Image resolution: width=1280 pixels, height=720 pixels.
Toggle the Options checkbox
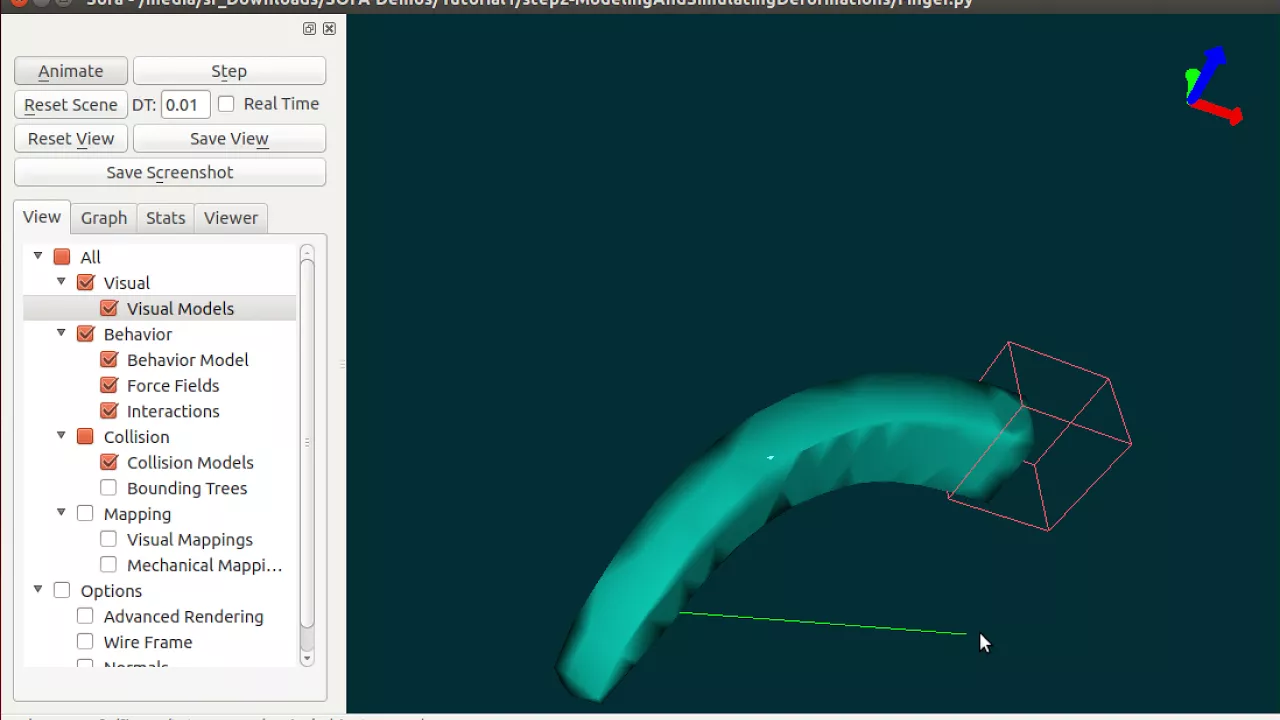coord(62,591)
